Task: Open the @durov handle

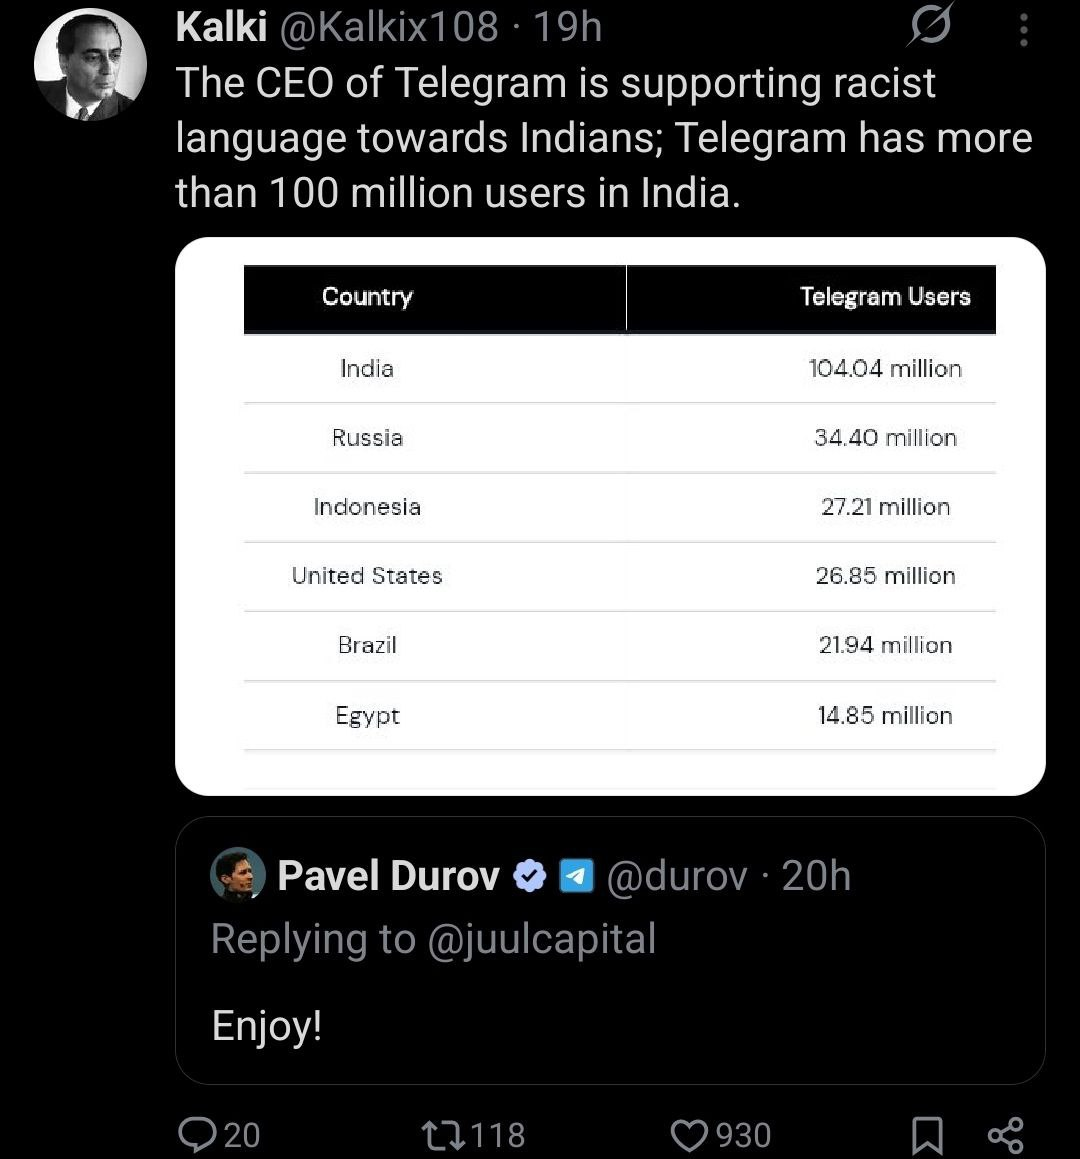Action: point(676,876)
